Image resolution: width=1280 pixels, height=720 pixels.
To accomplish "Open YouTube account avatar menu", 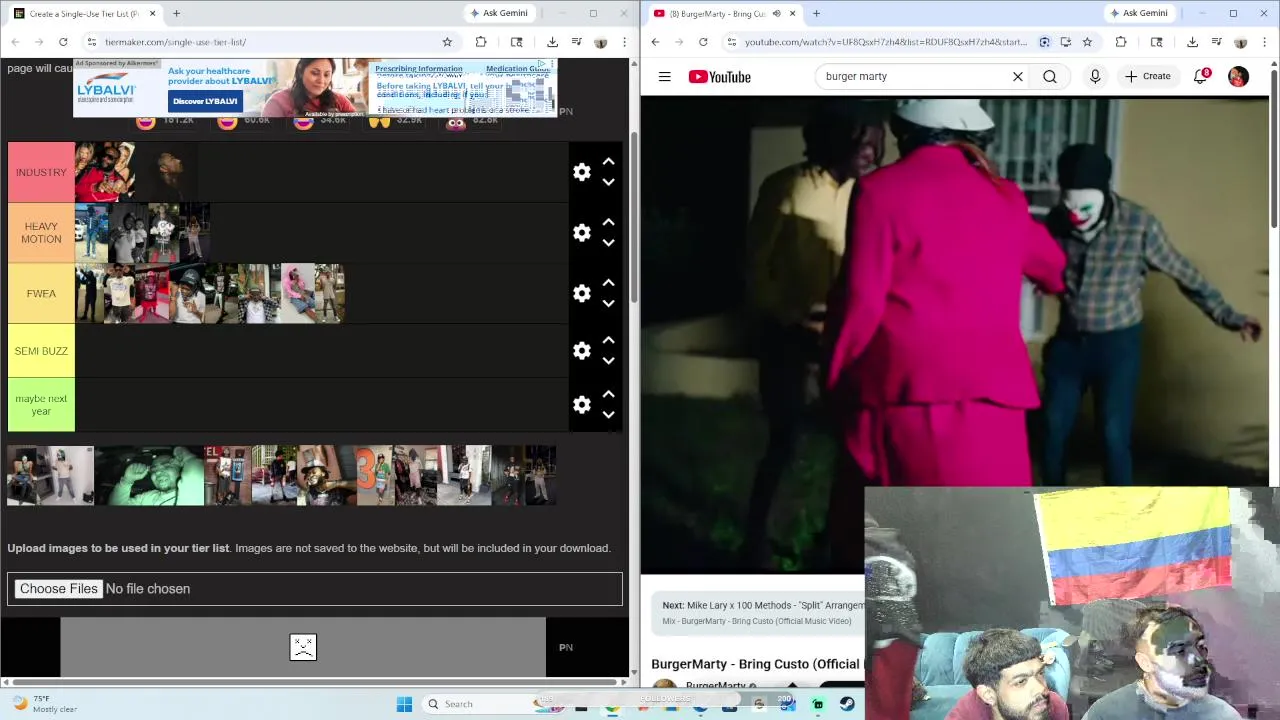I will tap(1238, 76).
